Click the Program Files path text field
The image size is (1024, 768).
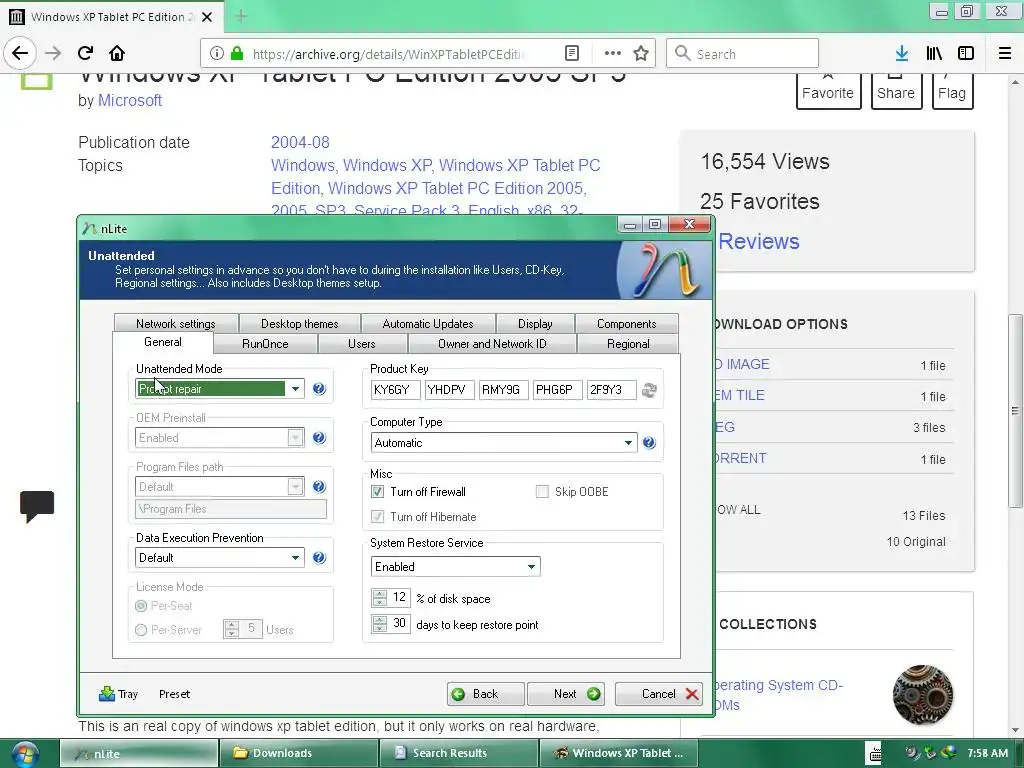point(231,509)
